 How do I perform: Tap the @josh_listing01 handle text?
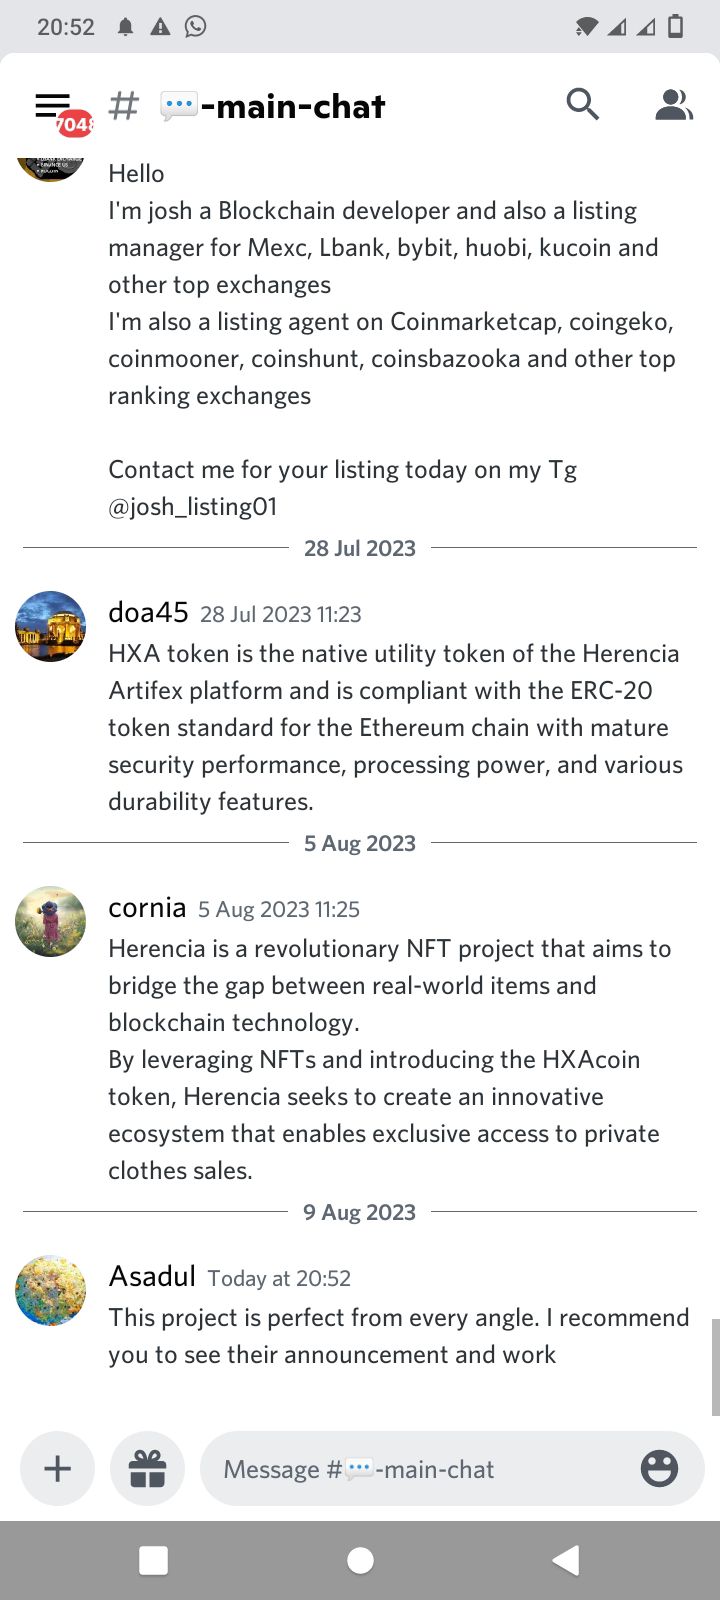coord(193,507)
